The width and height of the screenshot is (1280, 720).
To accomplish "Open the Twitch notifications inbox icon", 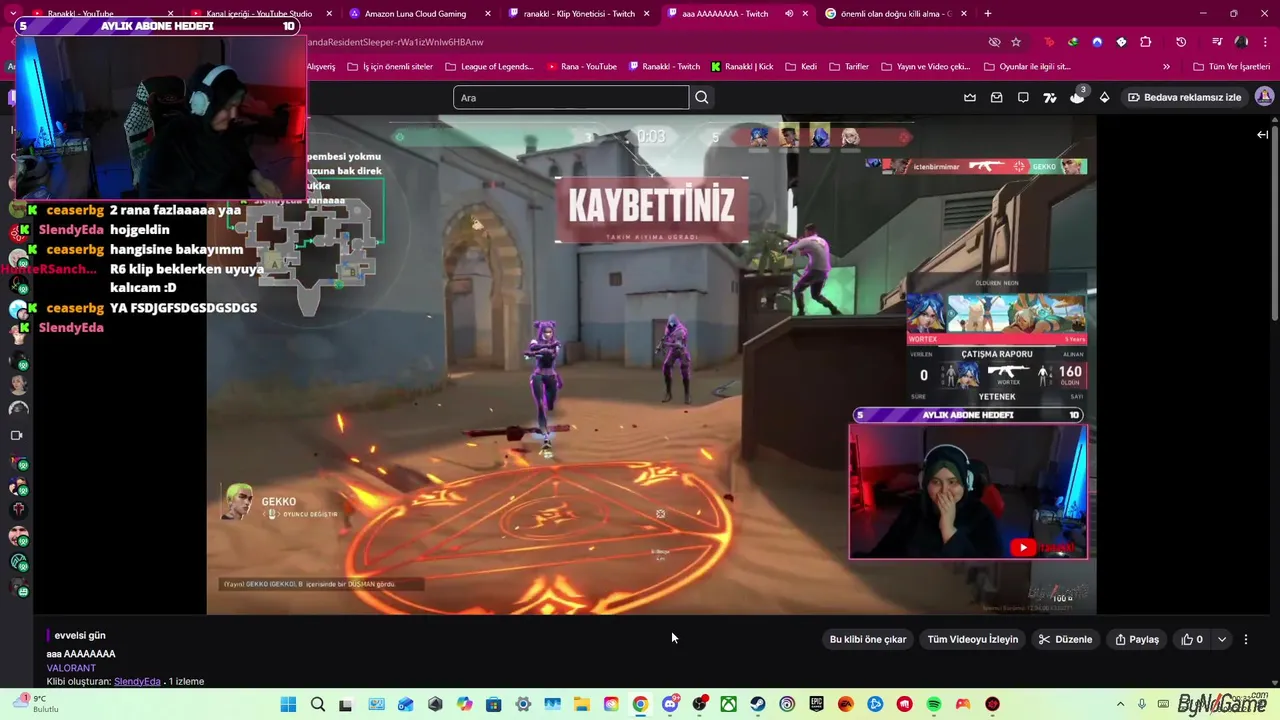I will click(x=996, y=97).
